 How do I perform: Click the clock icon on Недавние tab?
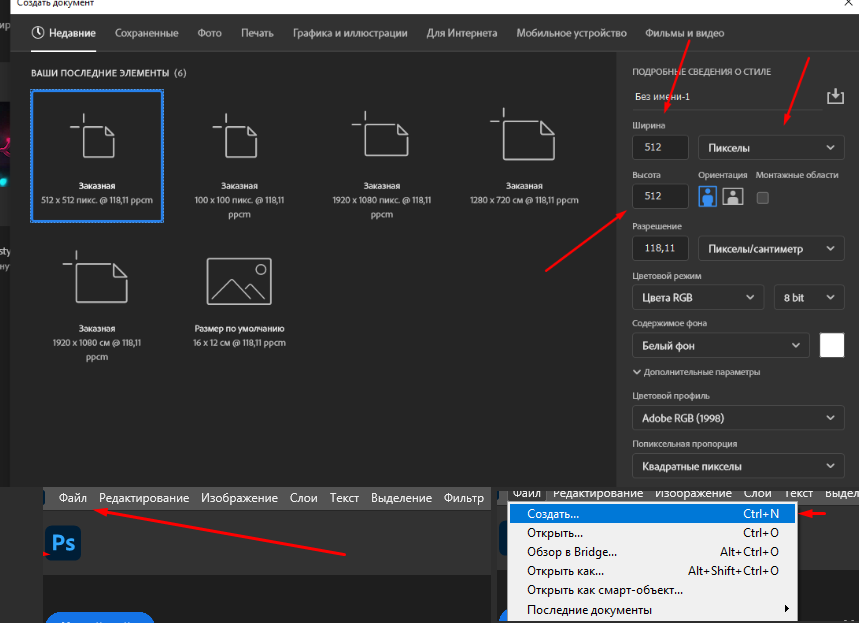tap(38, 33)
